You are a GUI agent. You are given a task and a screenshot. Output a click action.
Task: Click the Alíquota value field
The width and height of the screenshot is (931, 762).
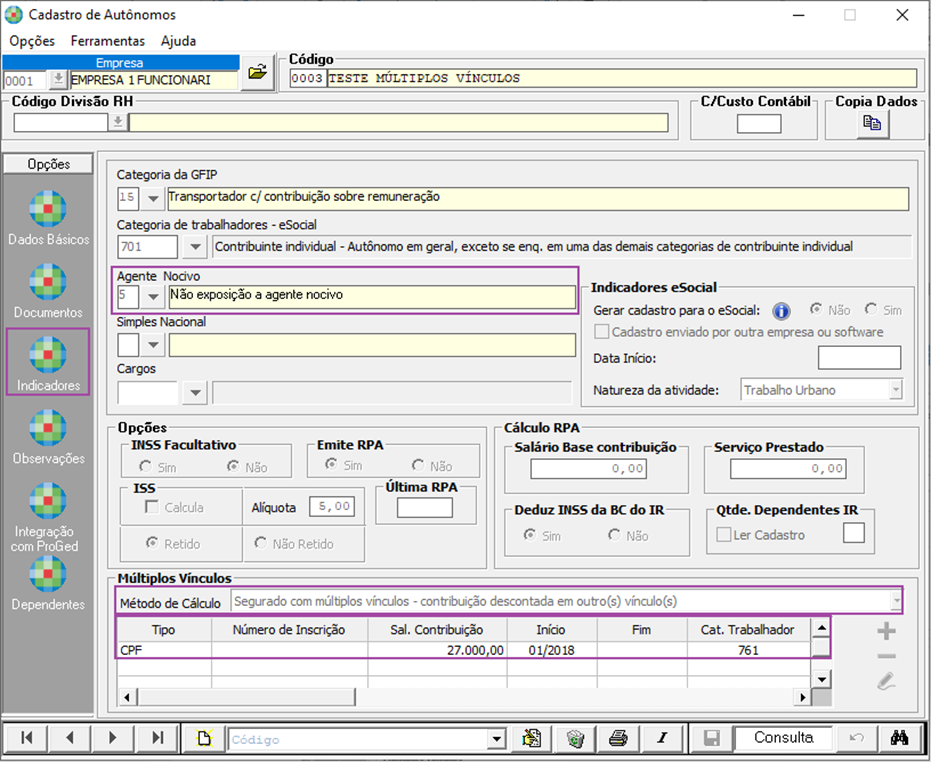click(332, 507)
